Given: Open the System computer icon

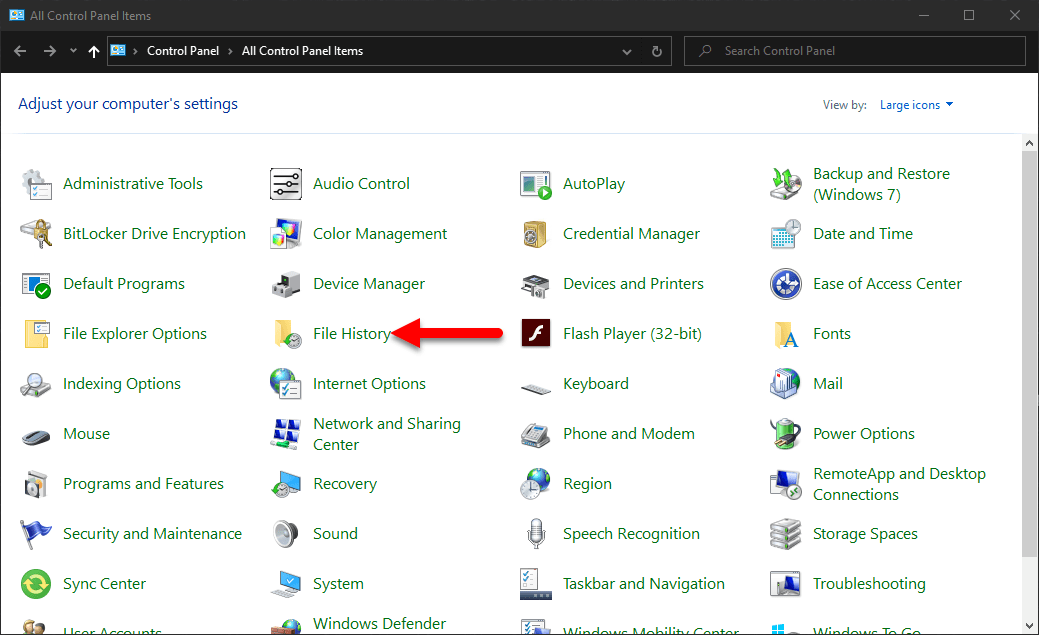Looking at the screenshot, I should [286, 585].
